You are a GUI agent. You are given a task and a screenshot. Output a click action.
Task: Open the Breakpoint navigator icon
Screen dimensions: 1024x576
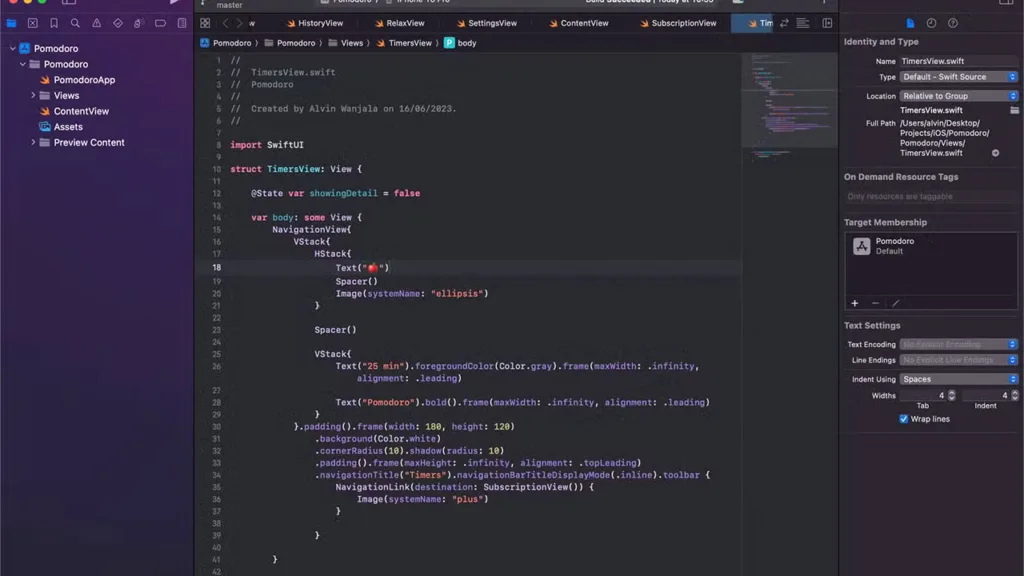[160, 23]
